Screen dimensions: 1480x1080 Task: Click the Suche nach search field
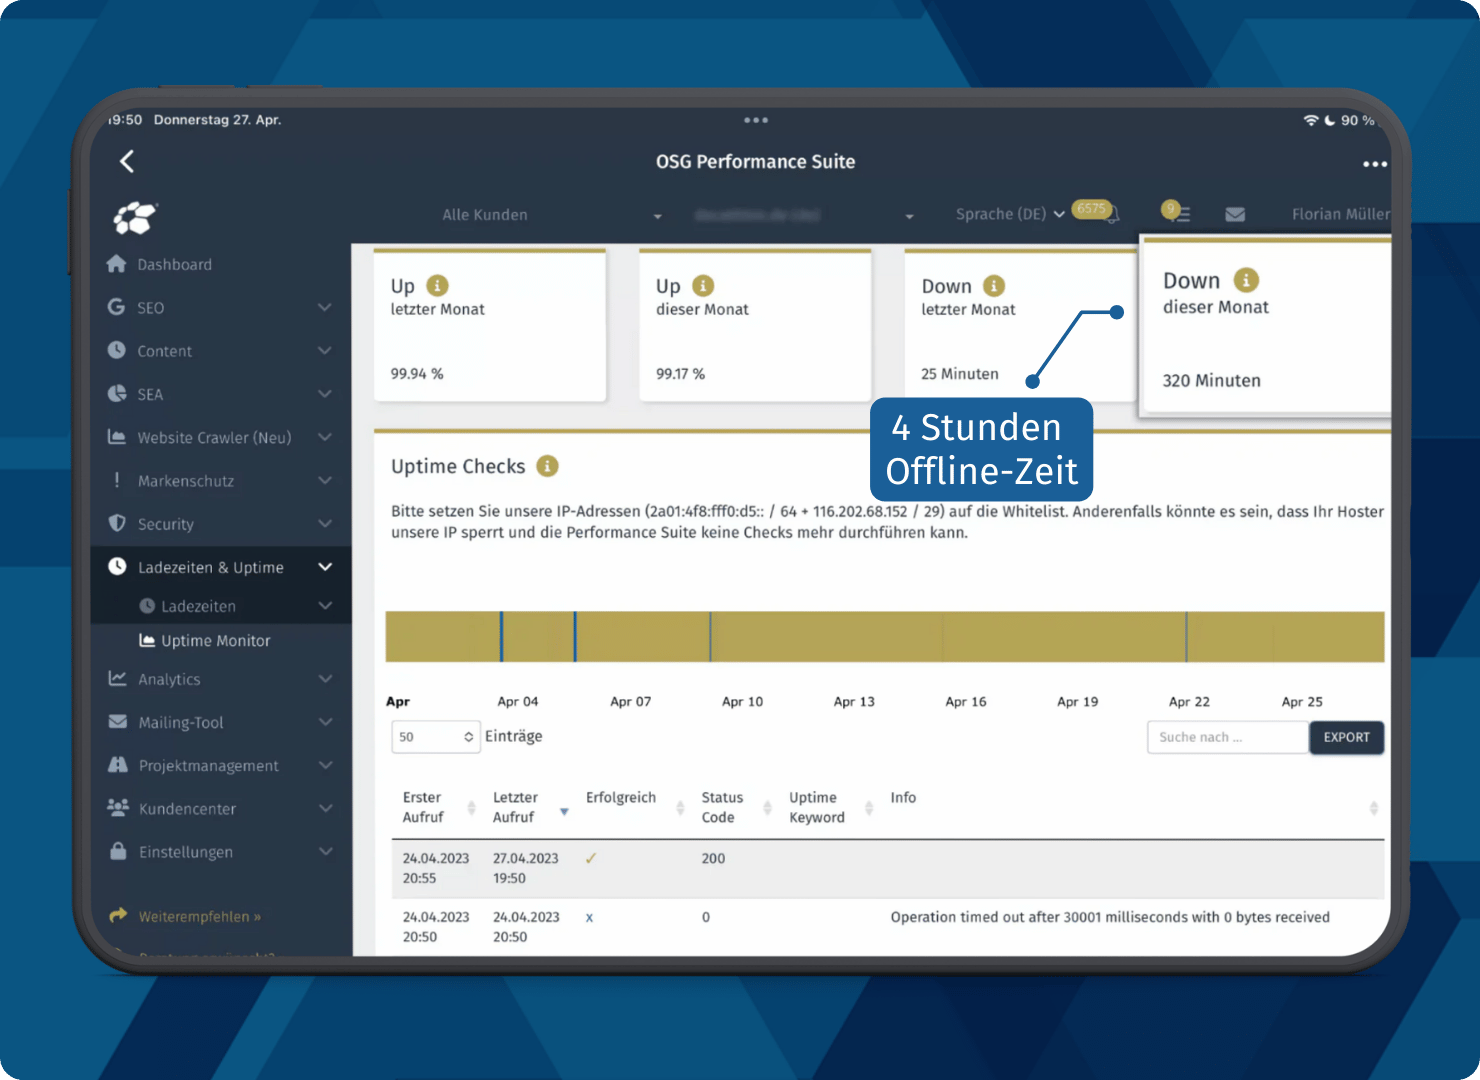[1228, 737]
